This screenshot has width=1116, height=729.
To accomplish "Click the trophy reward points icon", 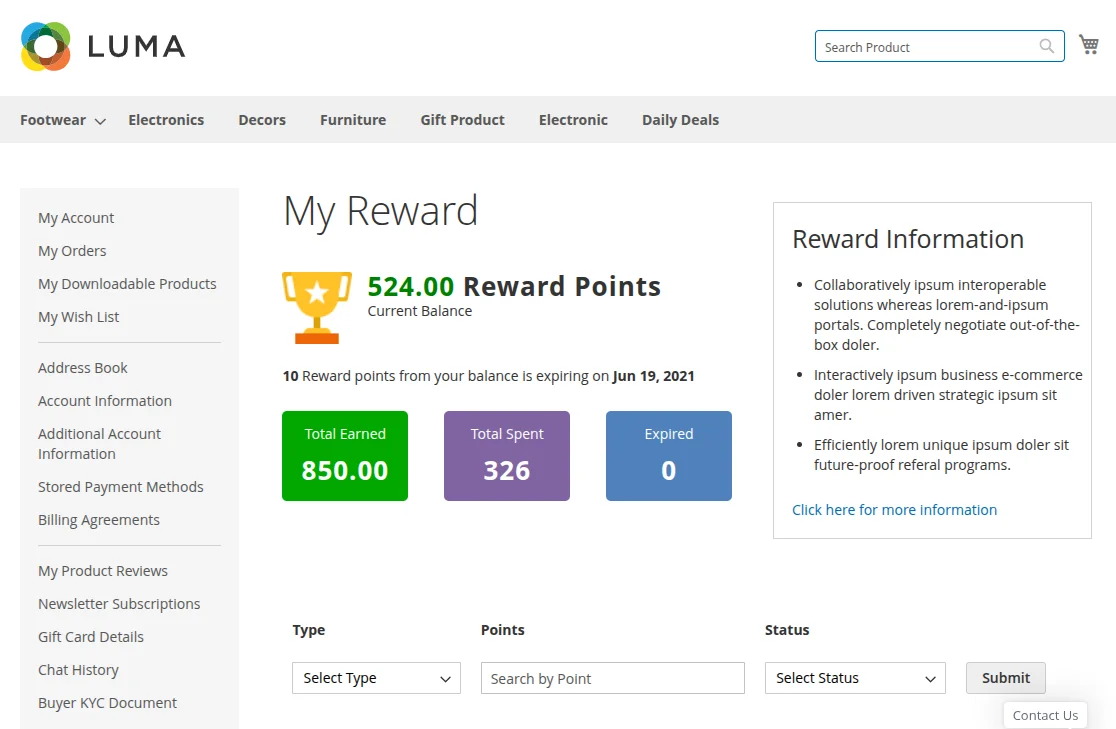I will coord(316,307).
